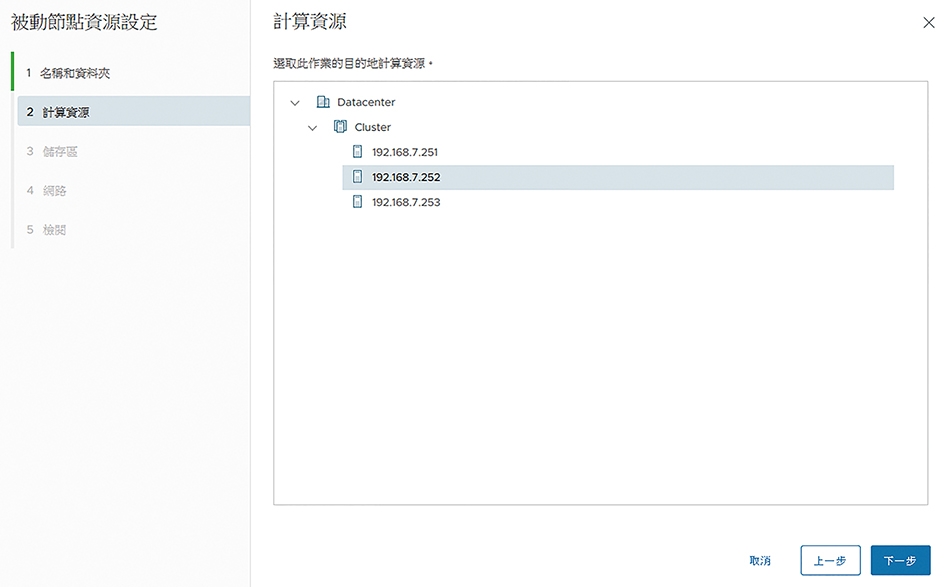The height and width of the screenshot is (587, 945).
Task: Collapse the Cluster tree node
Action: [x=312, y=128]
